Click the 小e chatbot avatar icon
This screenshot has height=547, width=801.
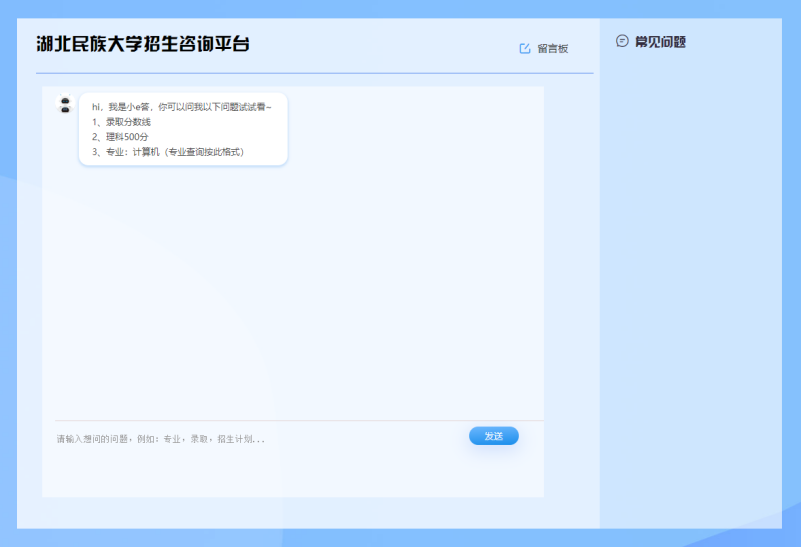point(65,105)
